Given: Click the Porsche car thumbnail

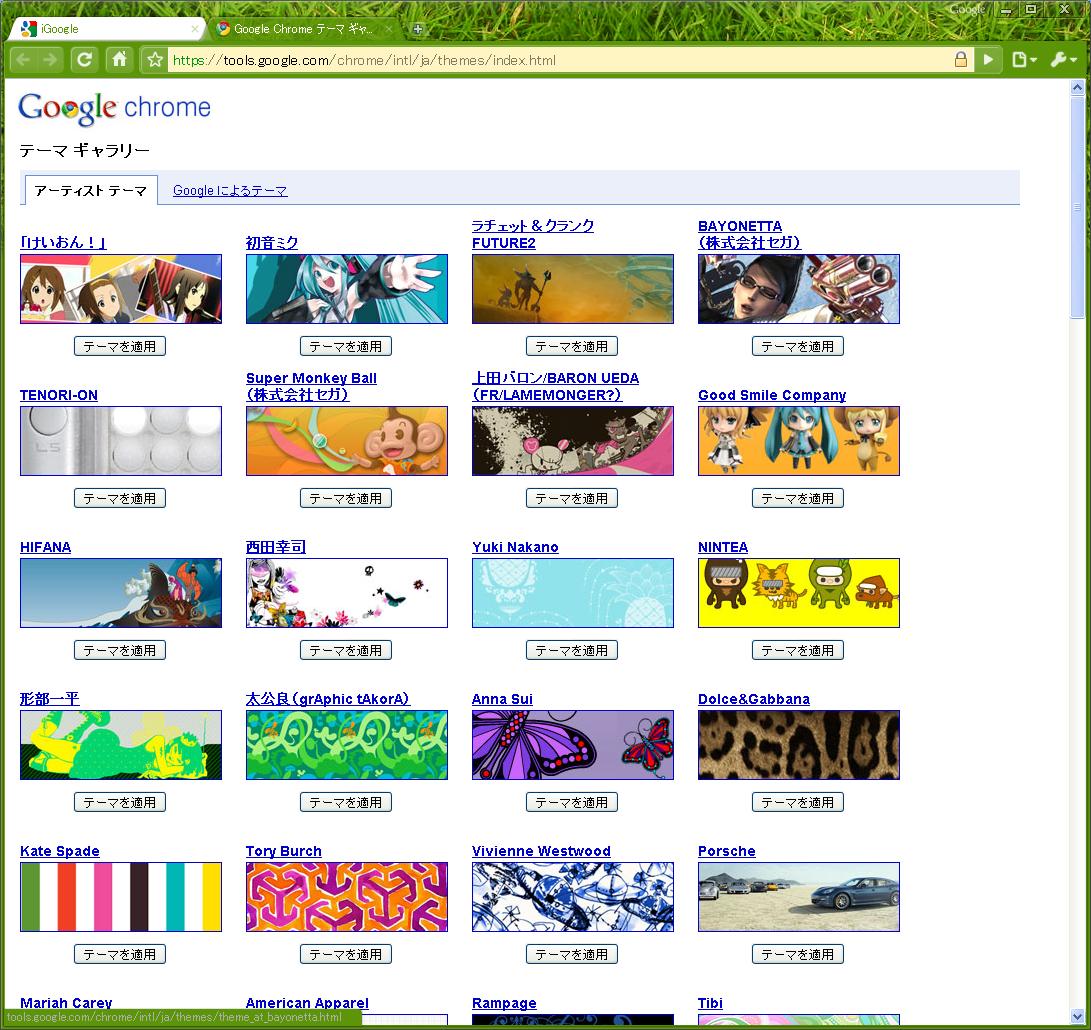Looking at the screenshot, I should pos(799,897).
